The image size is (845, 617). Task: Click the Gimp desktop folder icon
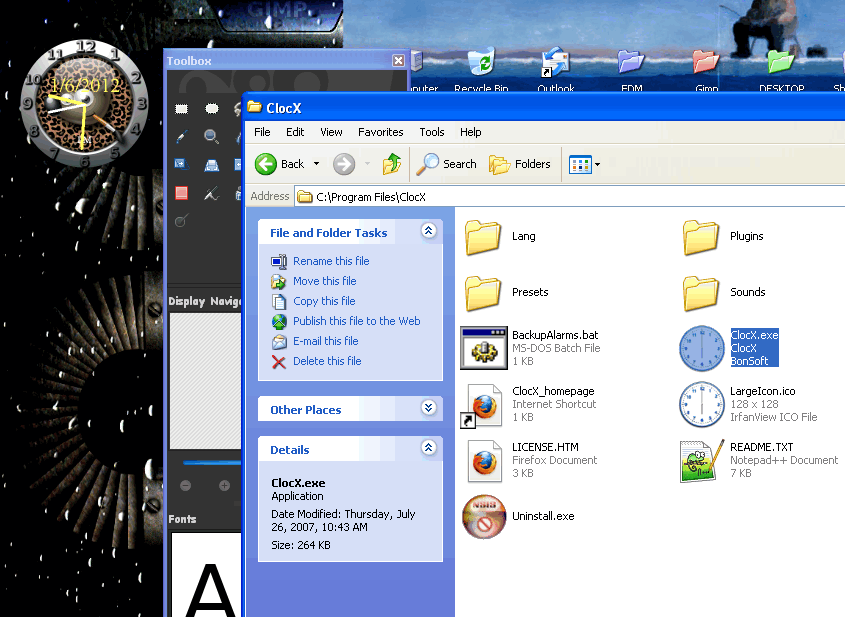(x=706, y=62)
